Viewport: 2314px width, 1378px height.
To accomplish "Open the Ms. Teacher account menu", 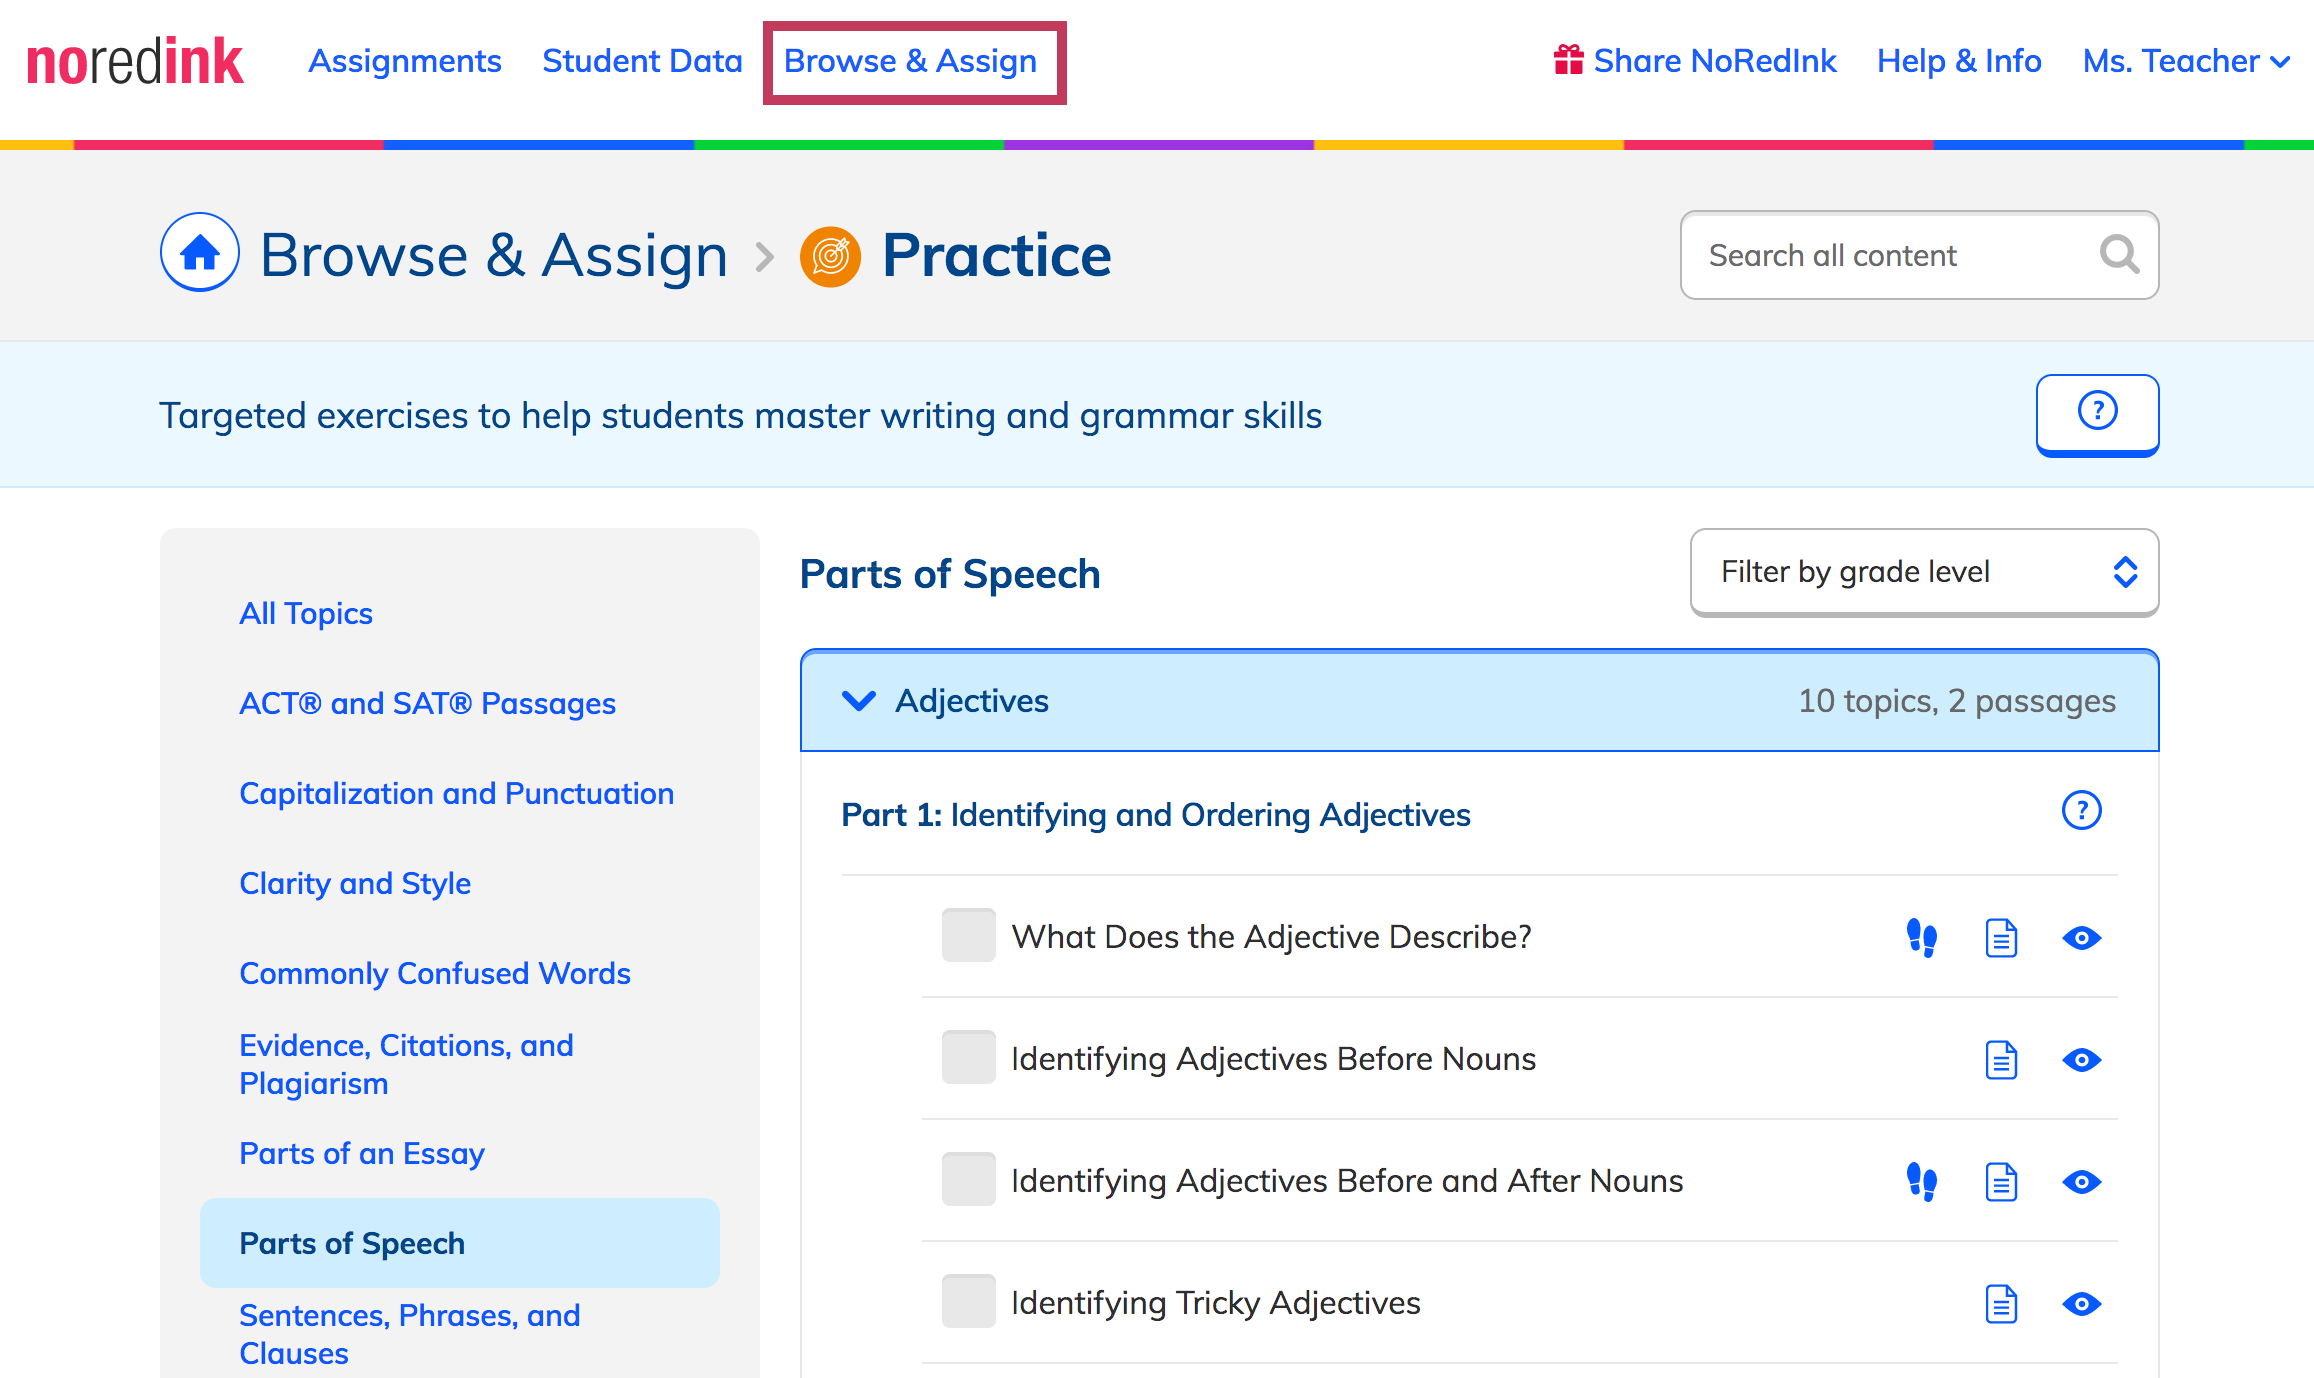I will pyautogui.click(x=2186, y=61).
